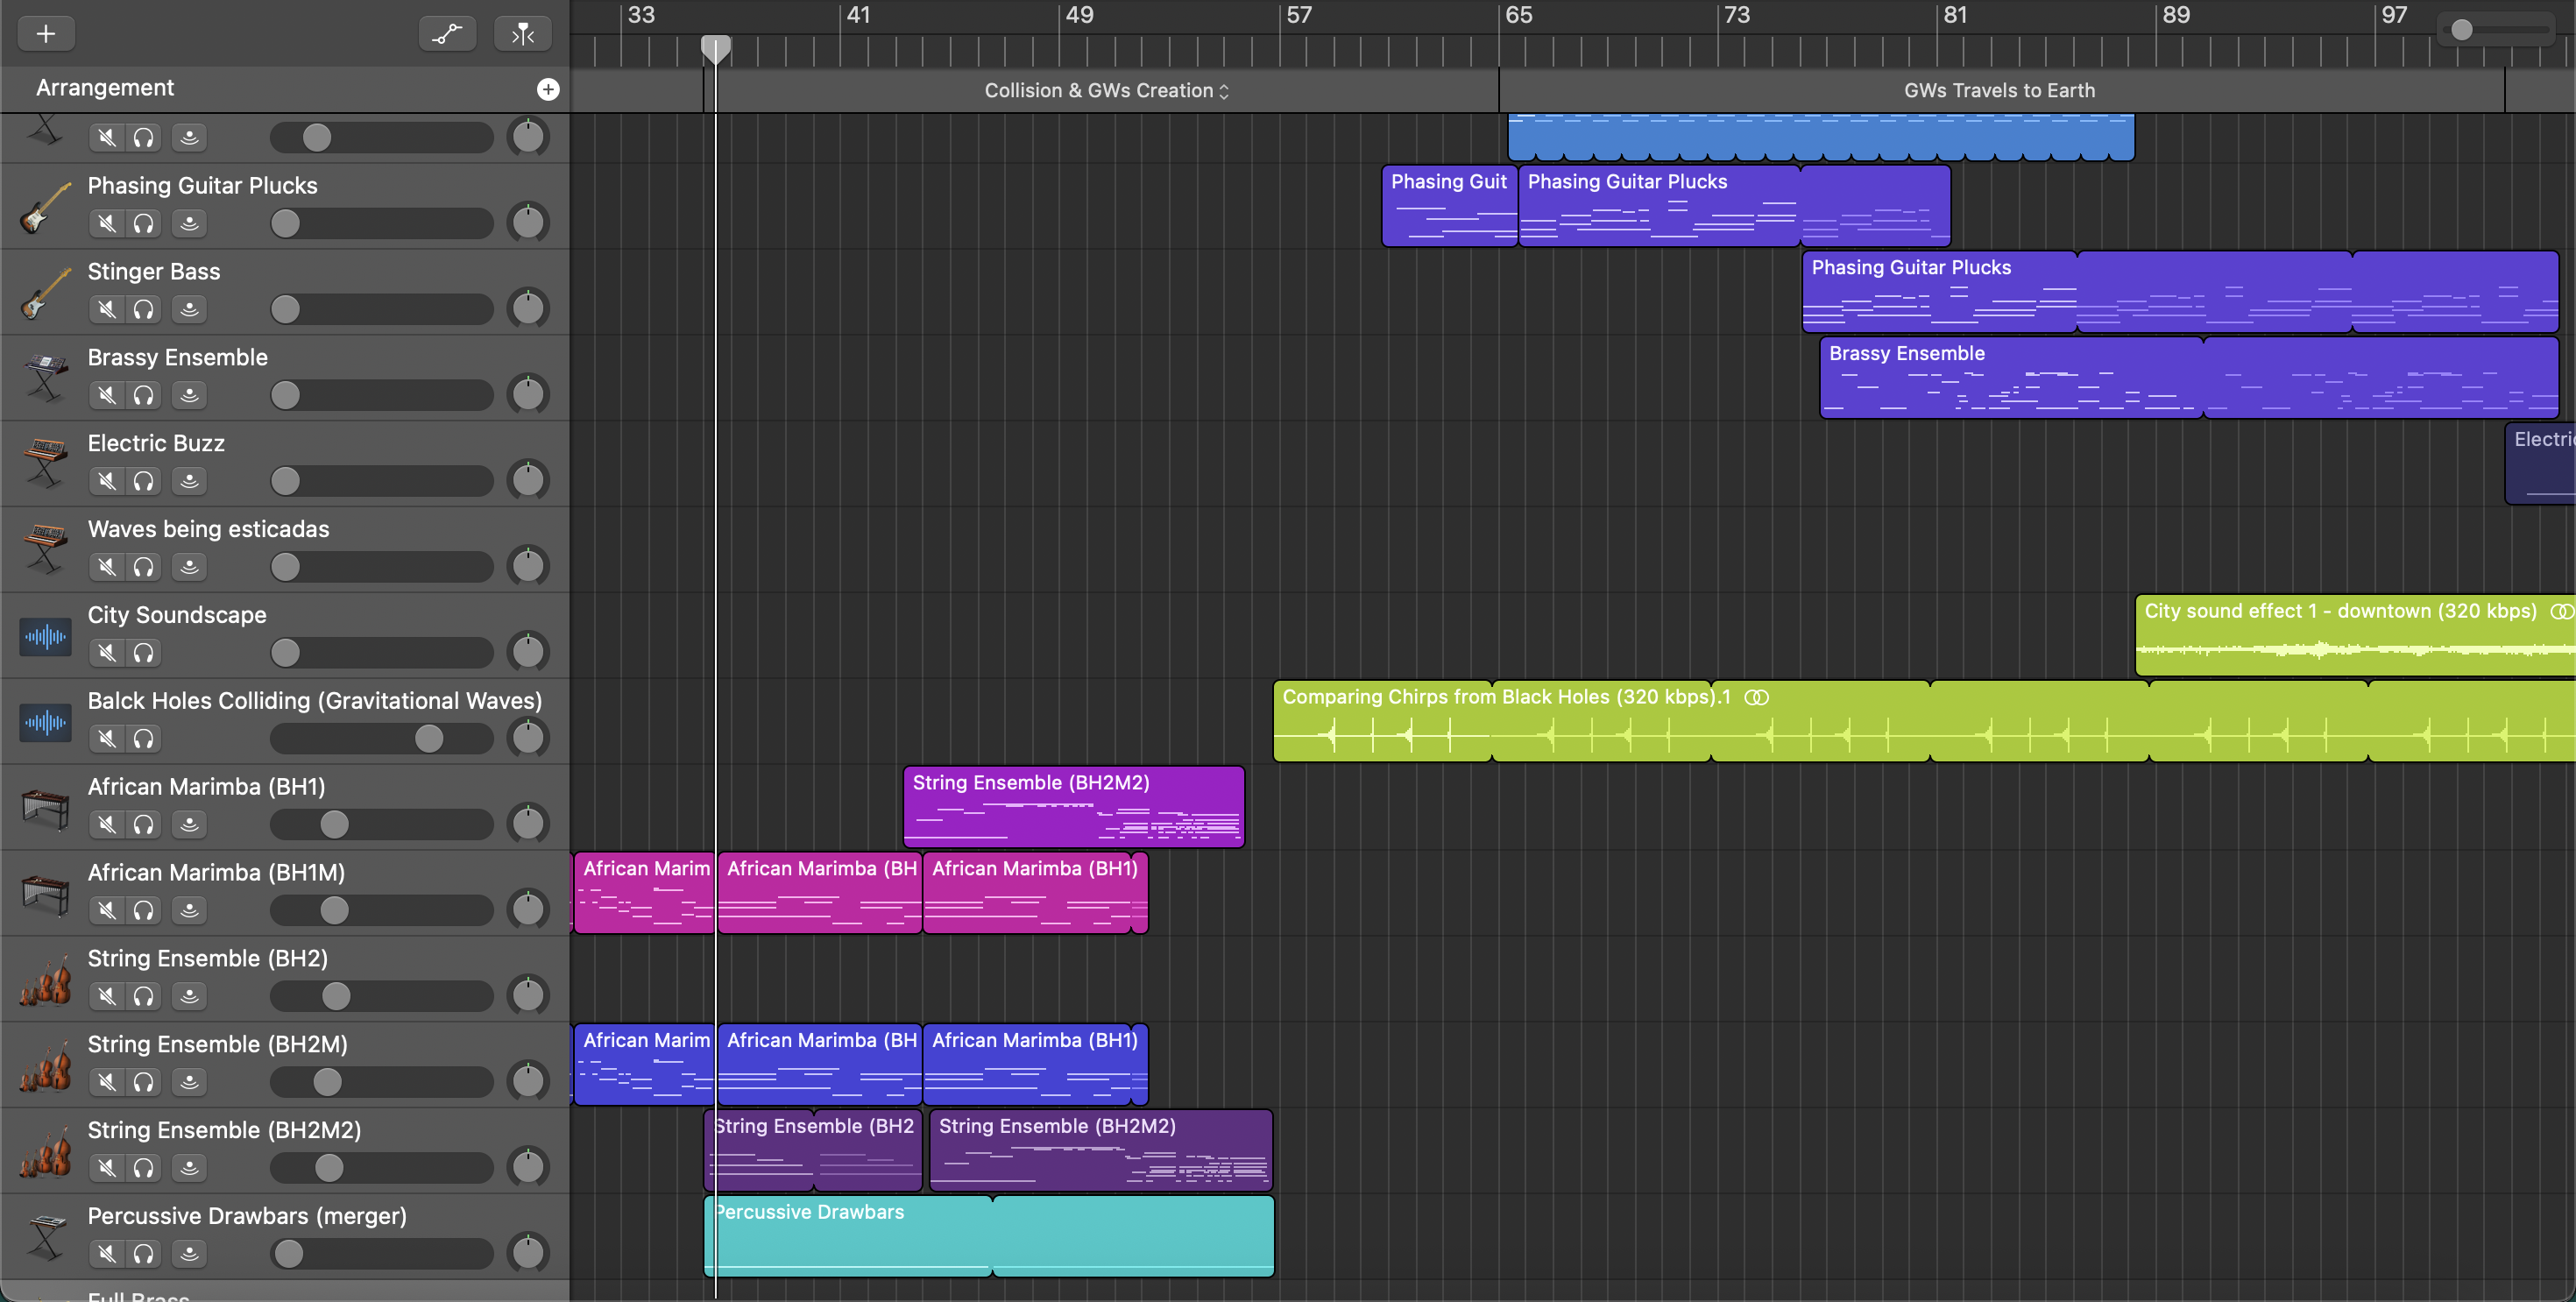Click the Comparing Chirps from Black Holes region
Image resolution: width=2576 pixels, height=1302 pixels.
click(1800, 720)
